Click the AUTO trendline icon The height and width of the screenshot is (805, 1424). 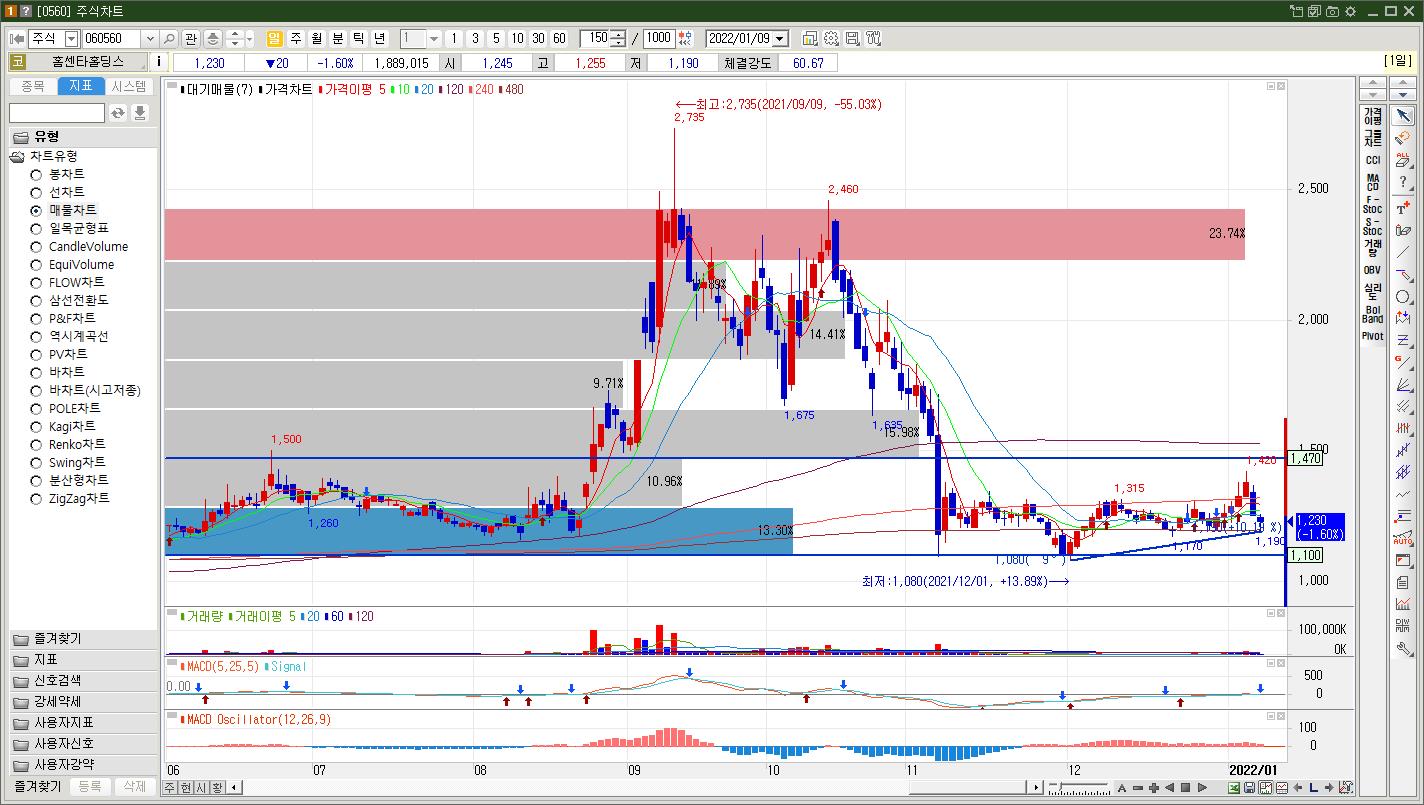1403,538
